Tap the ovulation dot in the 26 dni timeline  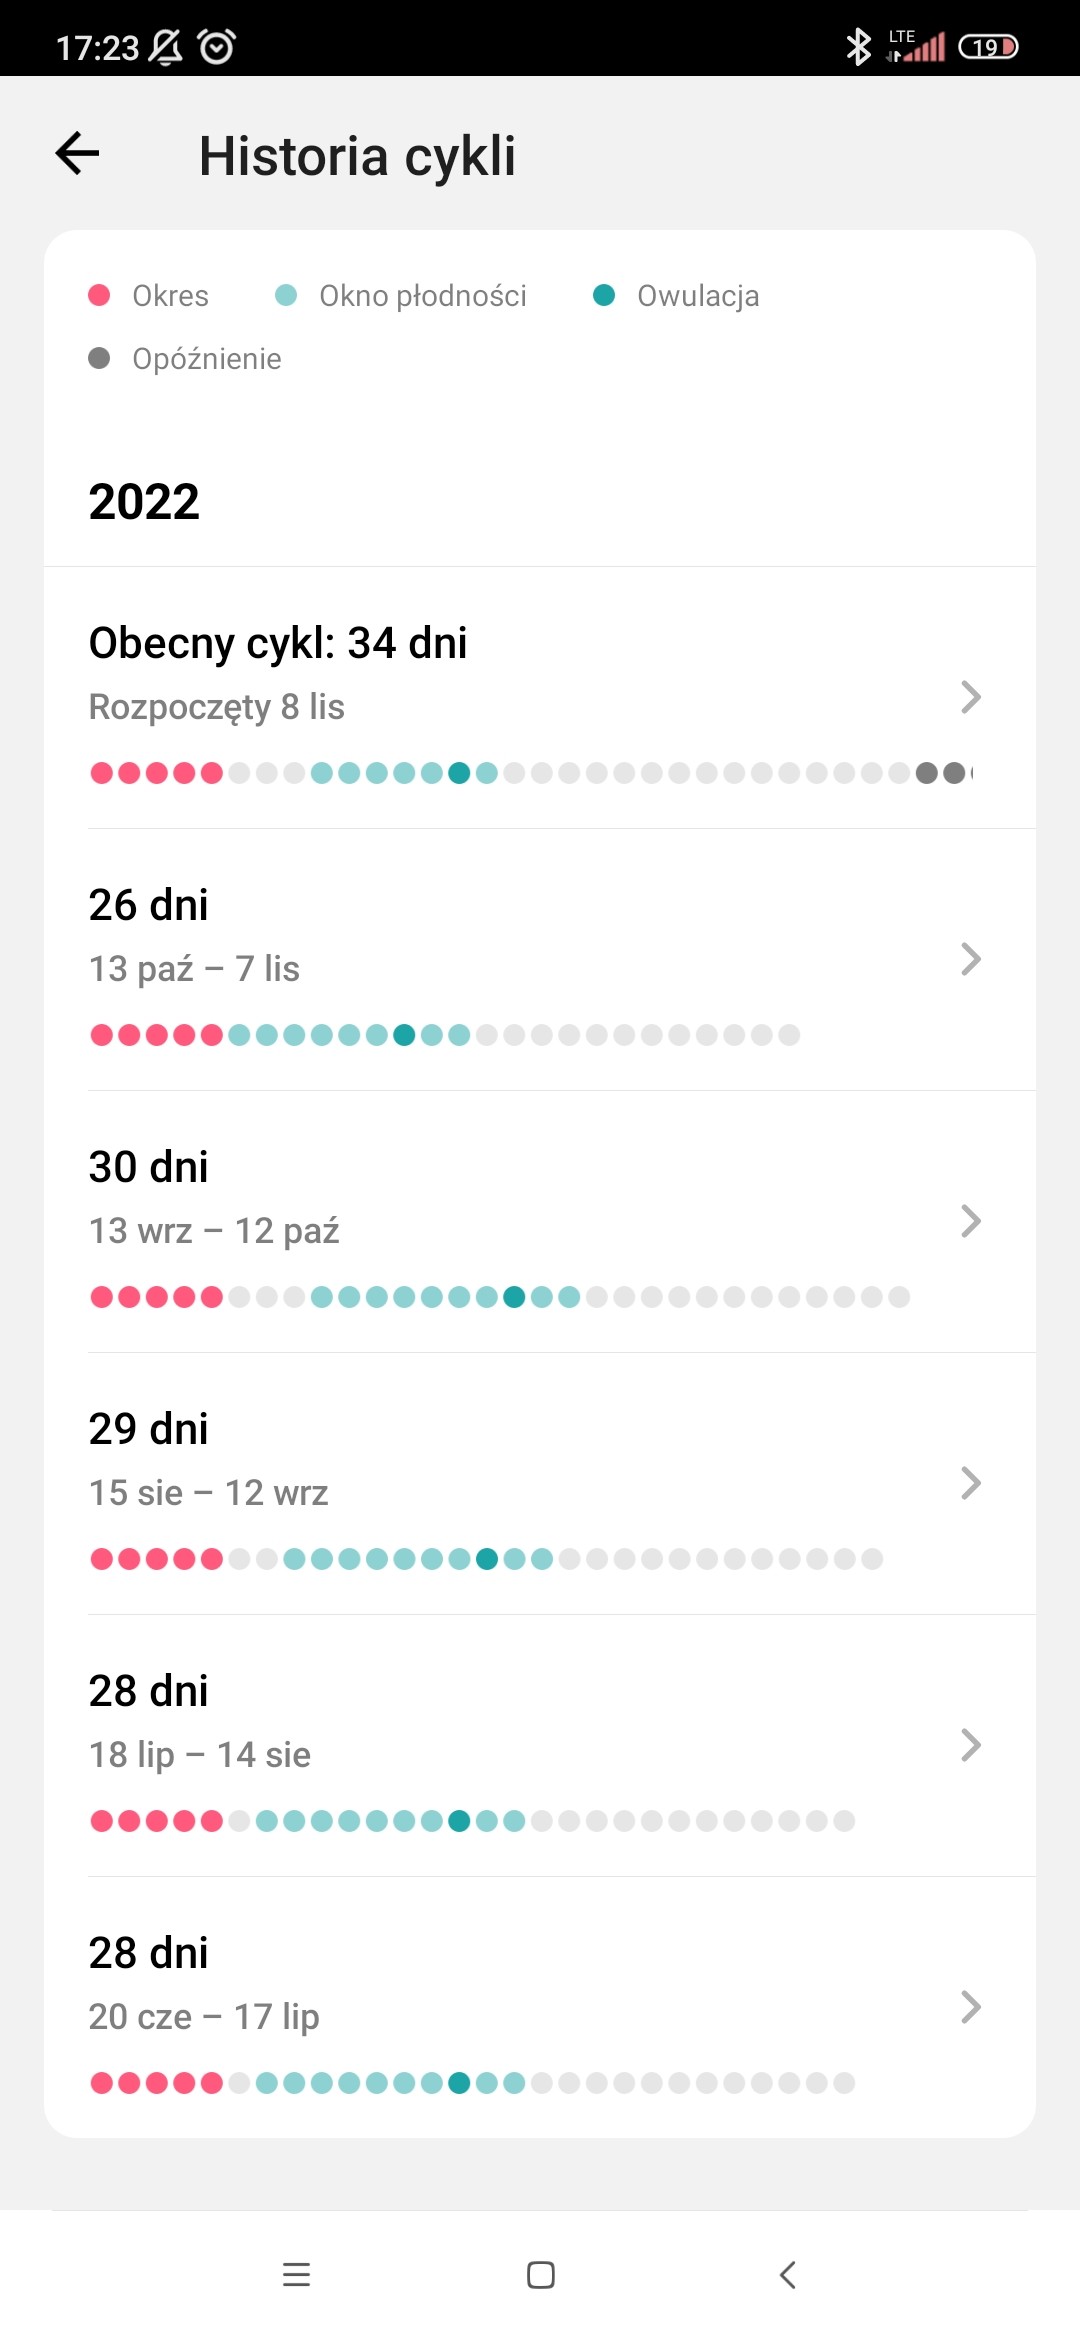pos(404,1035)
